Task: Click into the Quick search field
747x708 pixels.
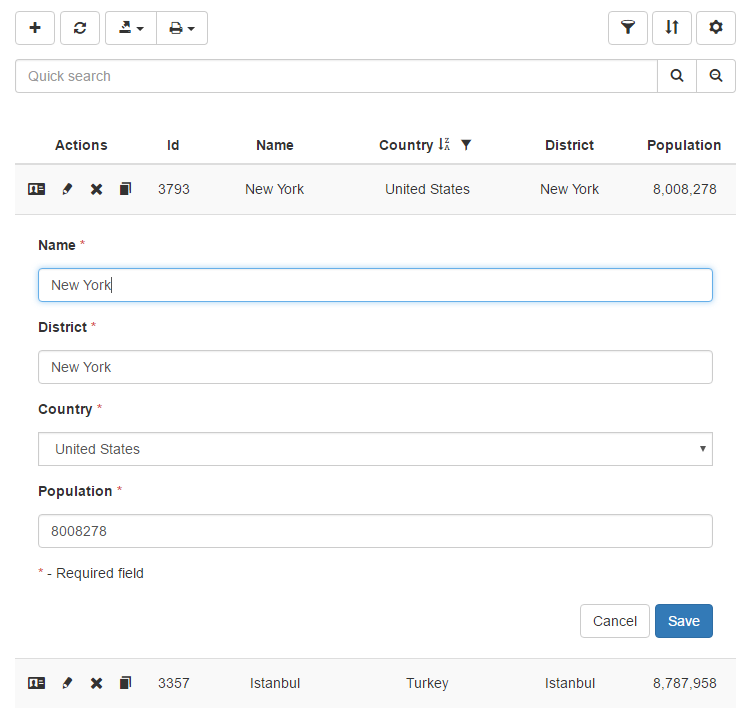Action: (336, 76)
